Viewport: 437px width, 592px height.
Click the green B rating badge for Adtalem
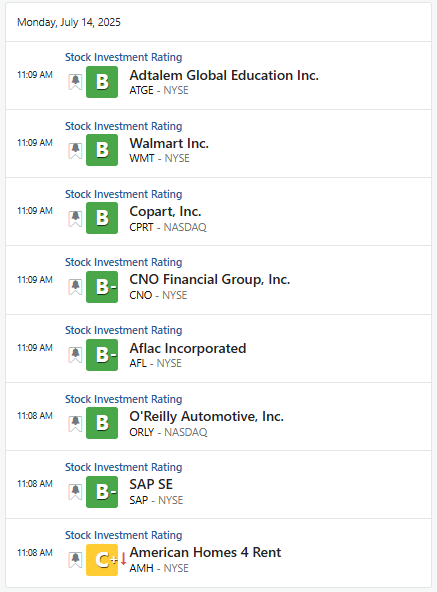click(x=102, y=82)
